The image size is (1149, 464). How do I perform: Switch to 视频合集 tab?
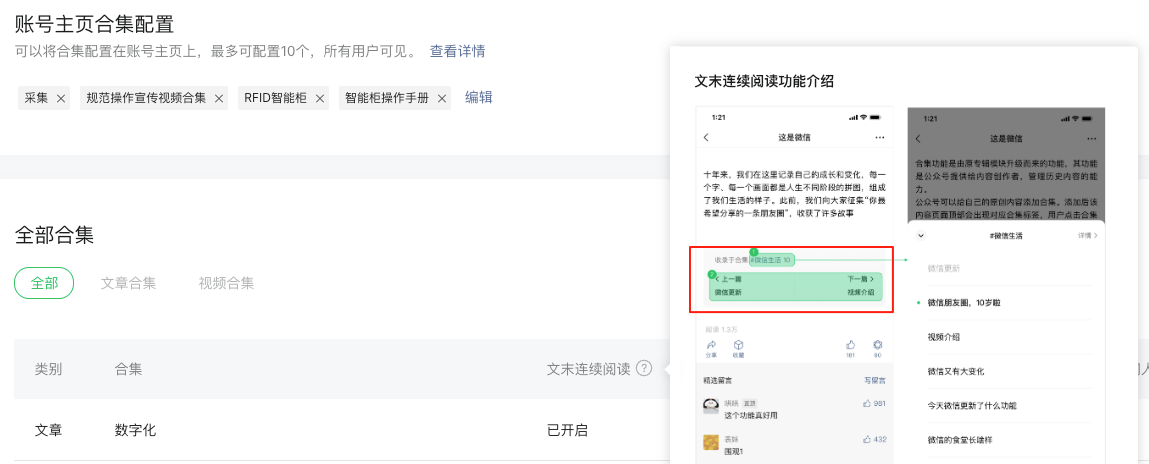click(x=226, y=284)
